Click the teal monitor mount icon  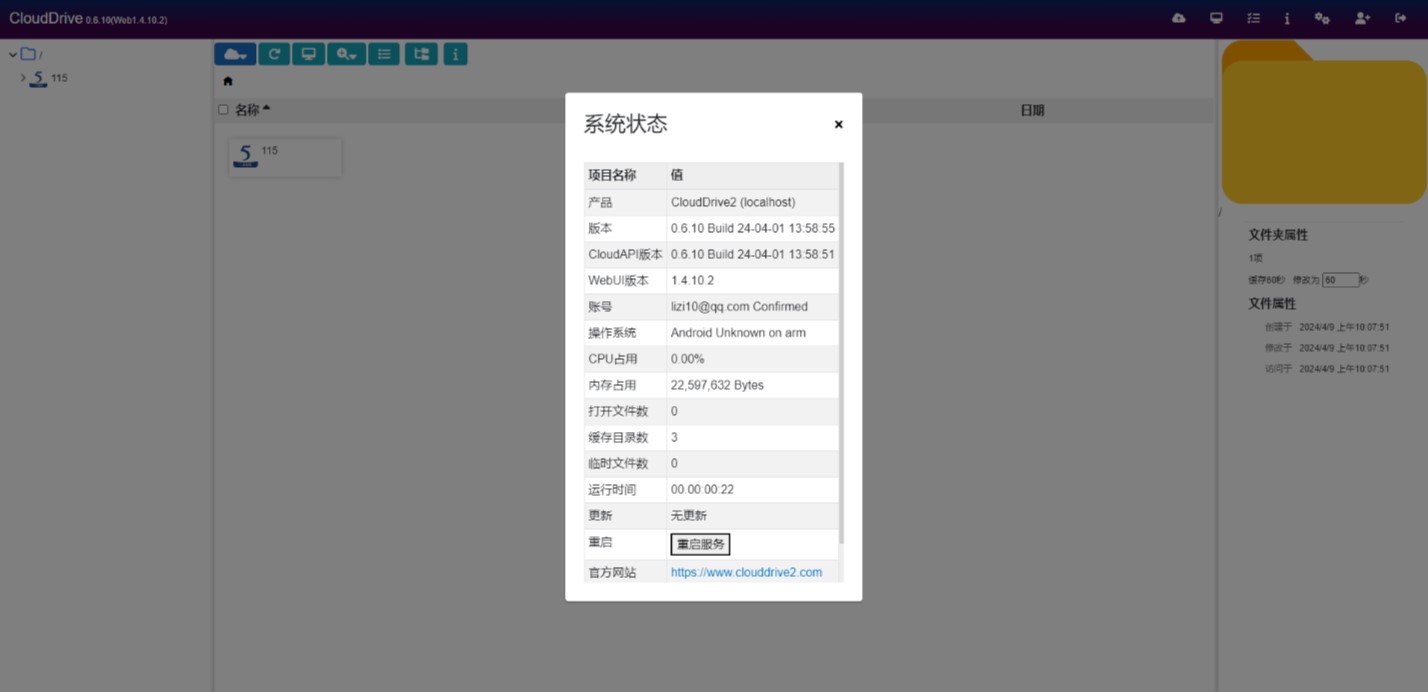pyautogui.click(x=308, y=54)
